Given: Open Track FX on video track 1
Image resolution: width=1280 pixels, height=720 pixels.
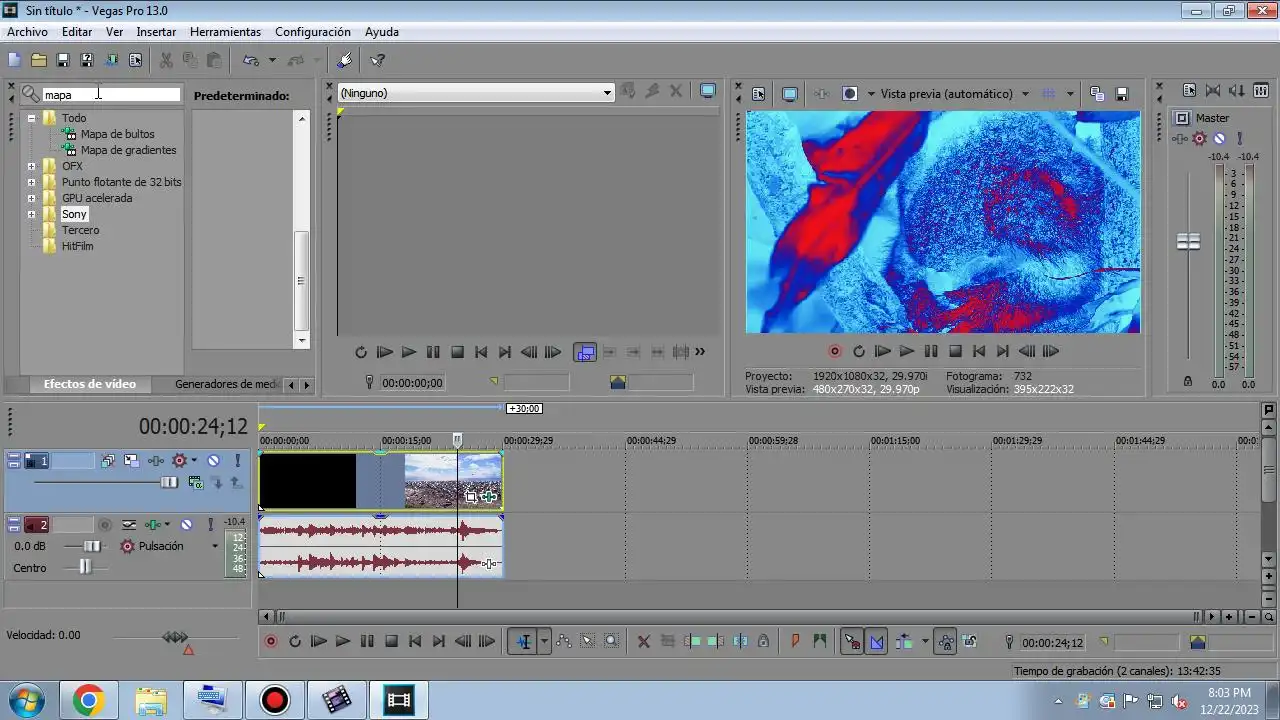Looking at the screenshot, I should tap(156, 461).
